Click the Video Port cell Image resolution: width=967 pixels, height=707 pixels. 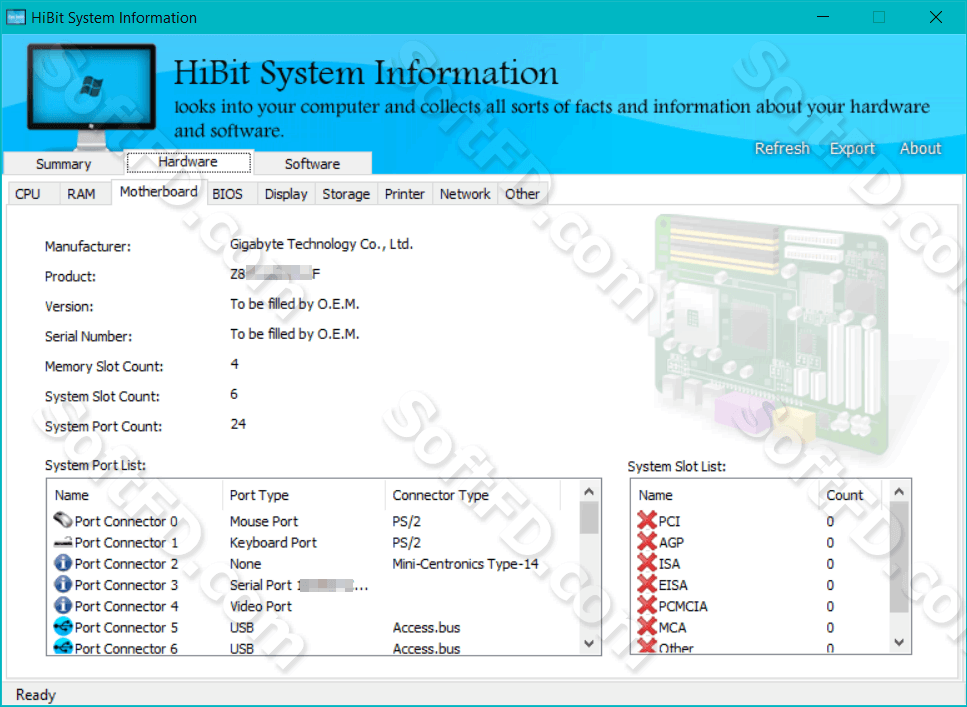click(x=260, y=606)
